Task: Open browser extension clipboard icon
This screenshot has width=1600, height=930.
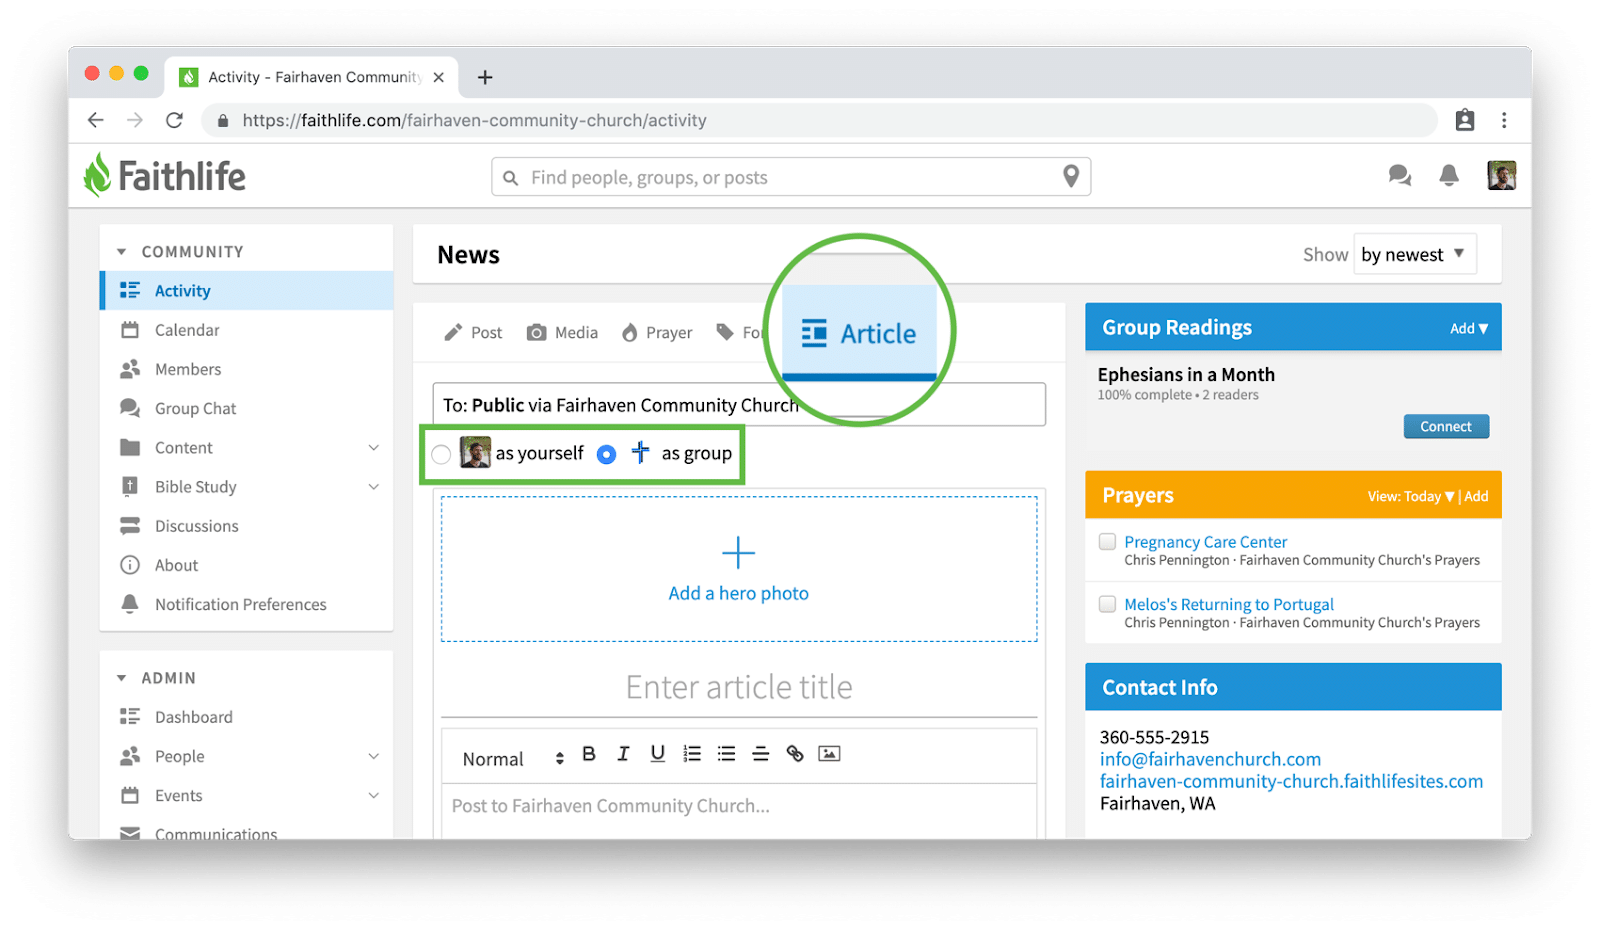Action: click(1464, 120)
